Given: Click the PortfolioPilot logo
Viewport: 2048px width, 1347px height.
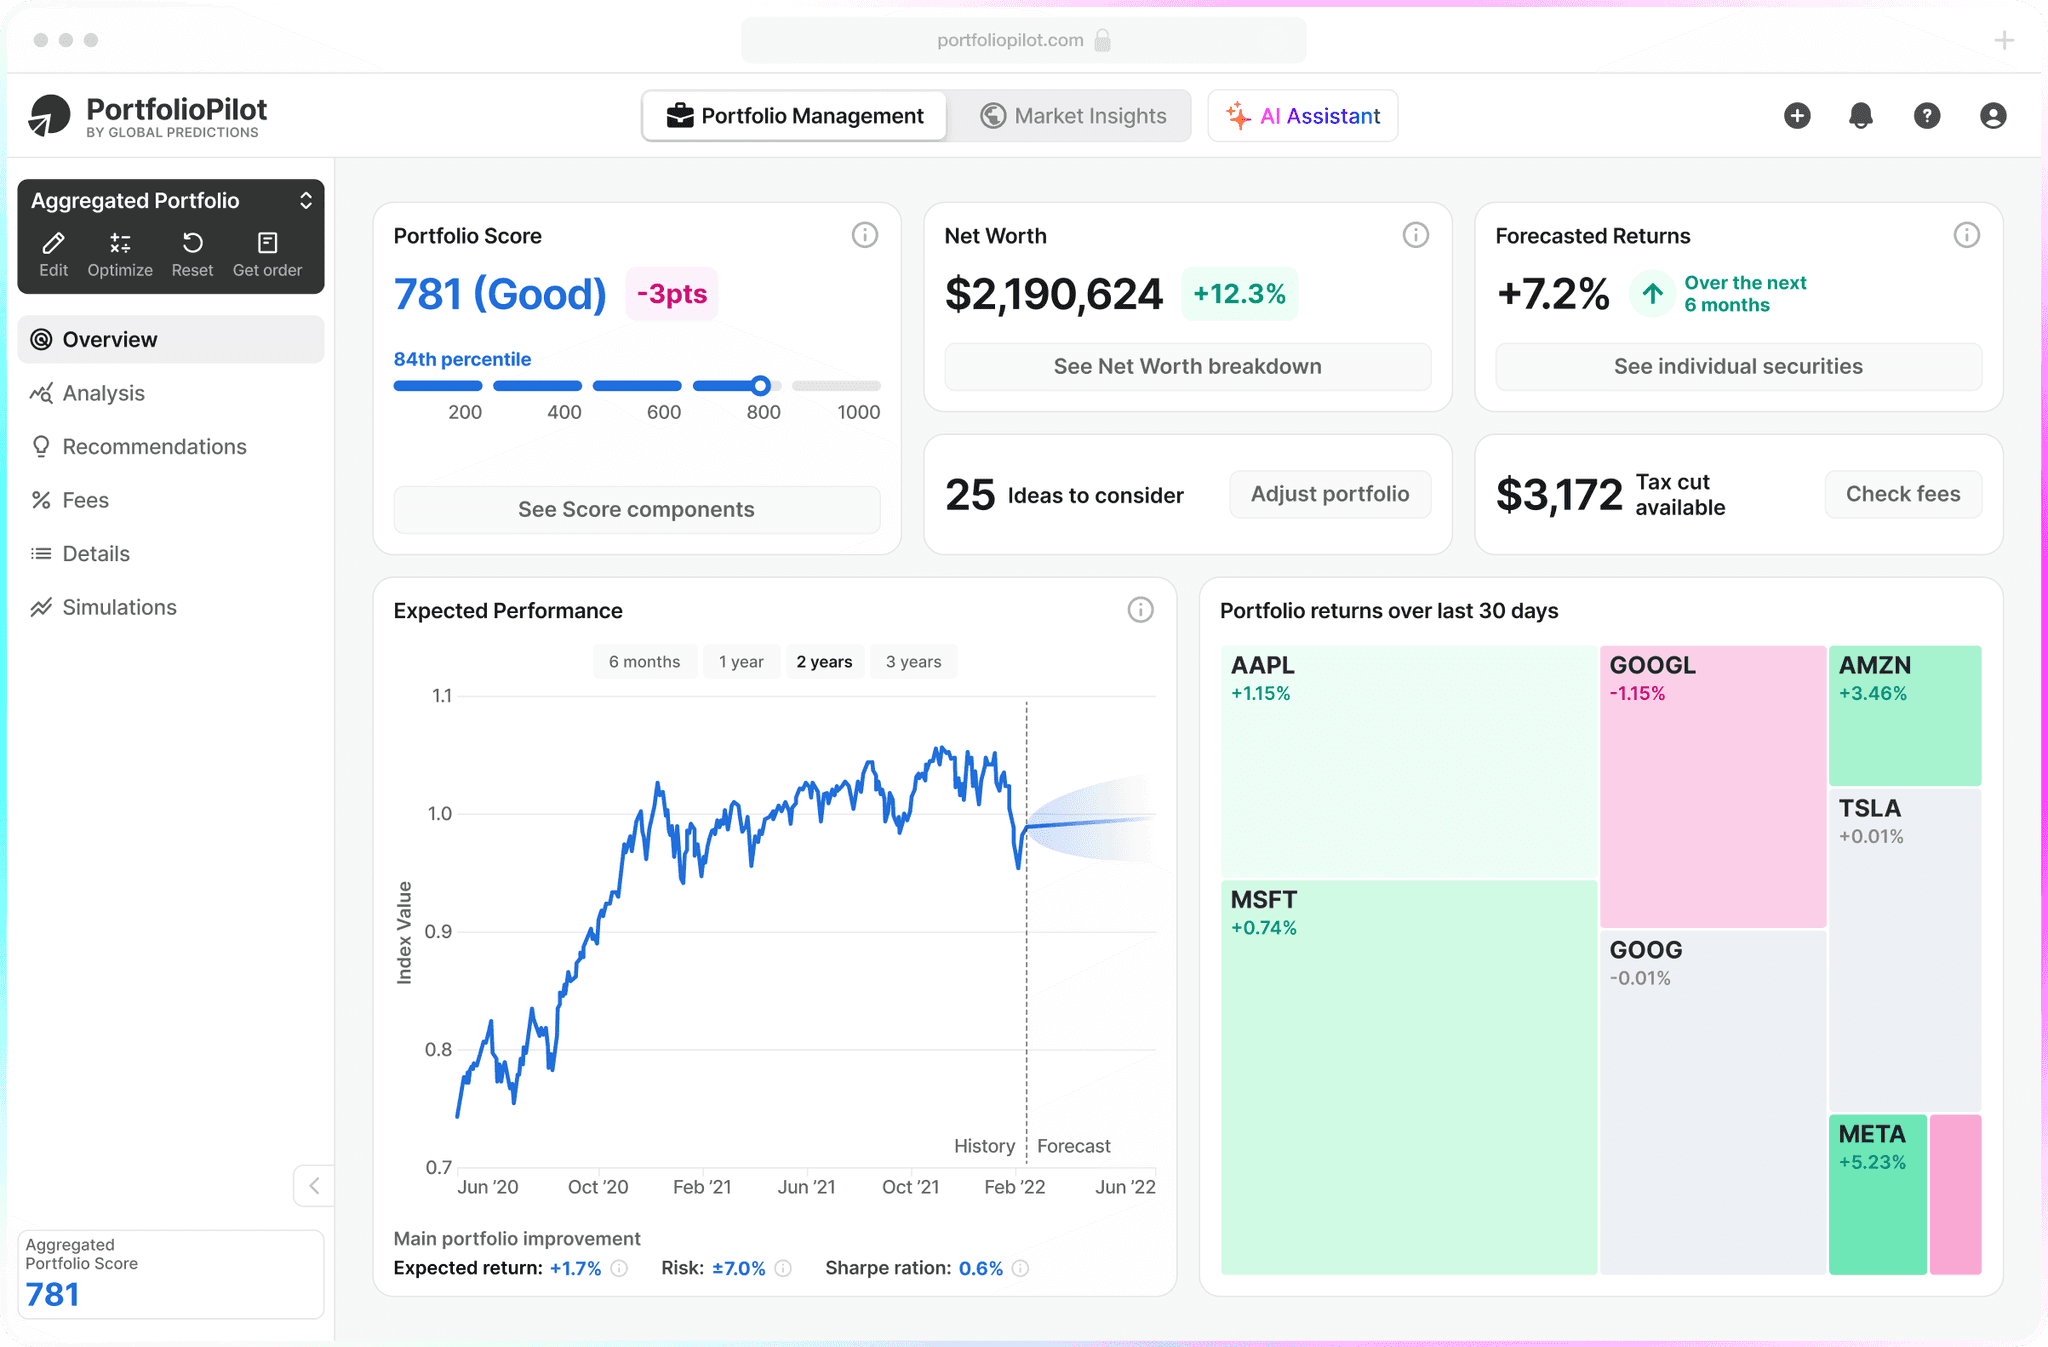Looking at the screenshot, I should tap(147, 116).
